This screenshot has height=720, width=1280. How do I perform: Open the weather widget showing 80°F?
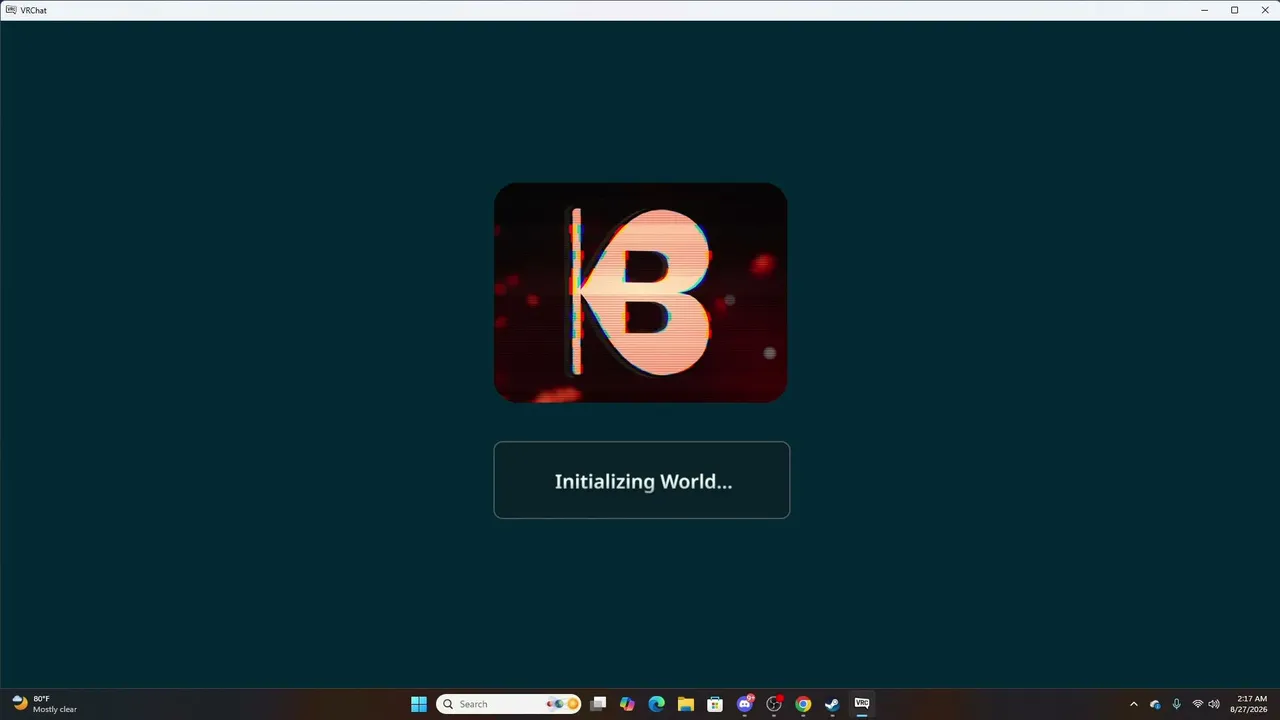[45, 704]
